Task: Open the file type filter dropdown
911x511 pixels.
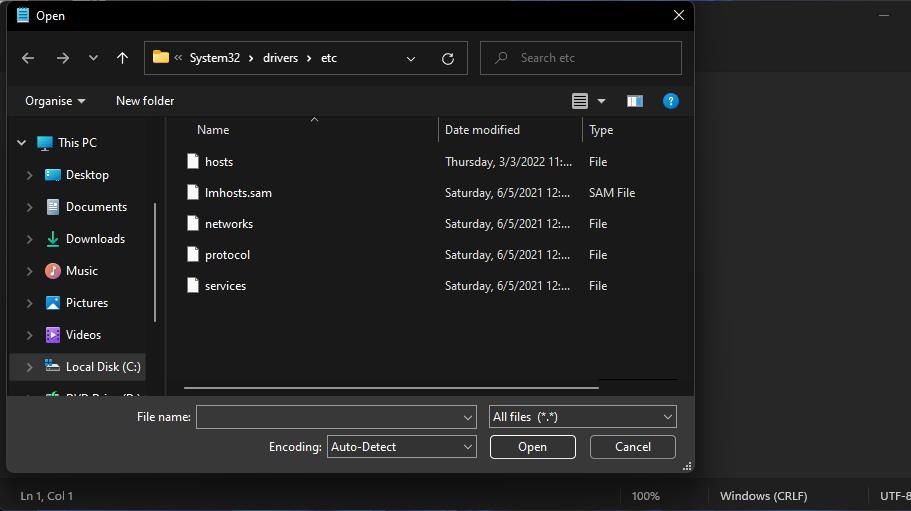Action: 583,417
